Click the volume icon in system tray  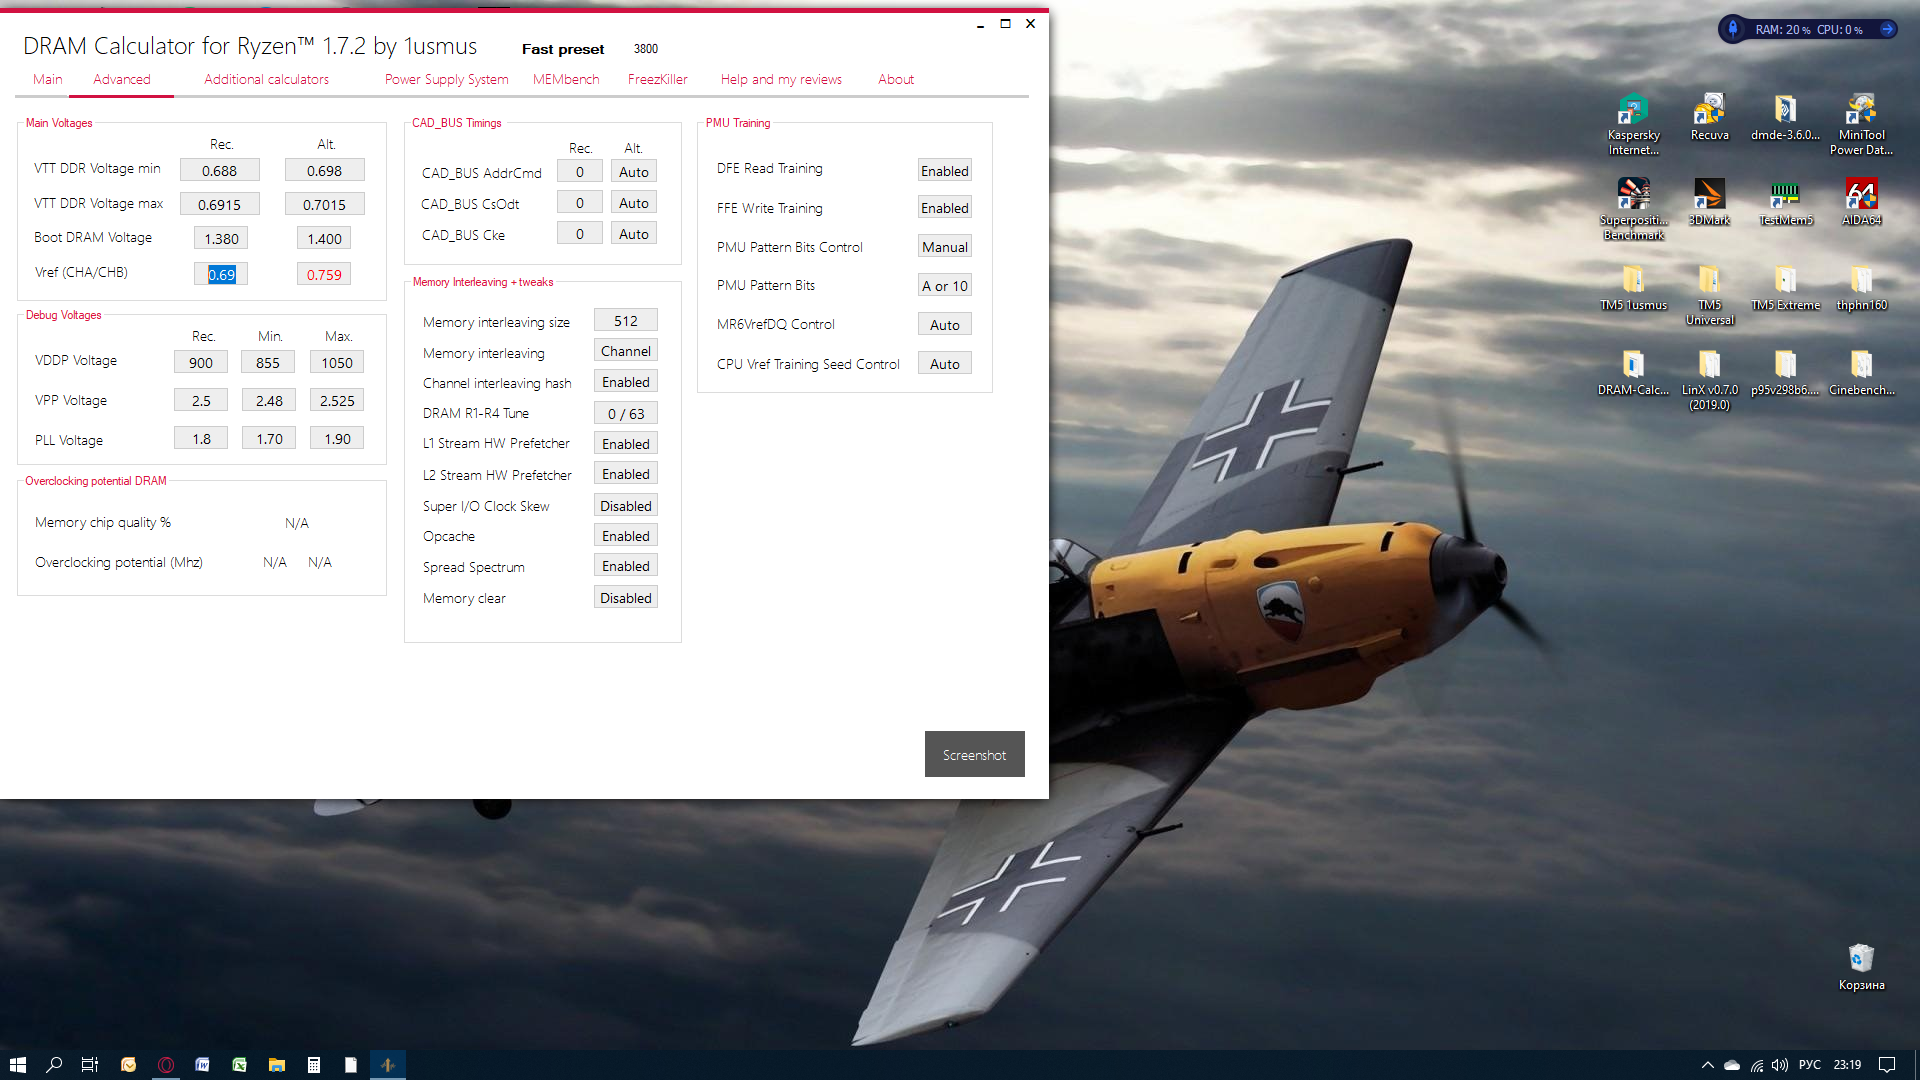(1780, 1065)
